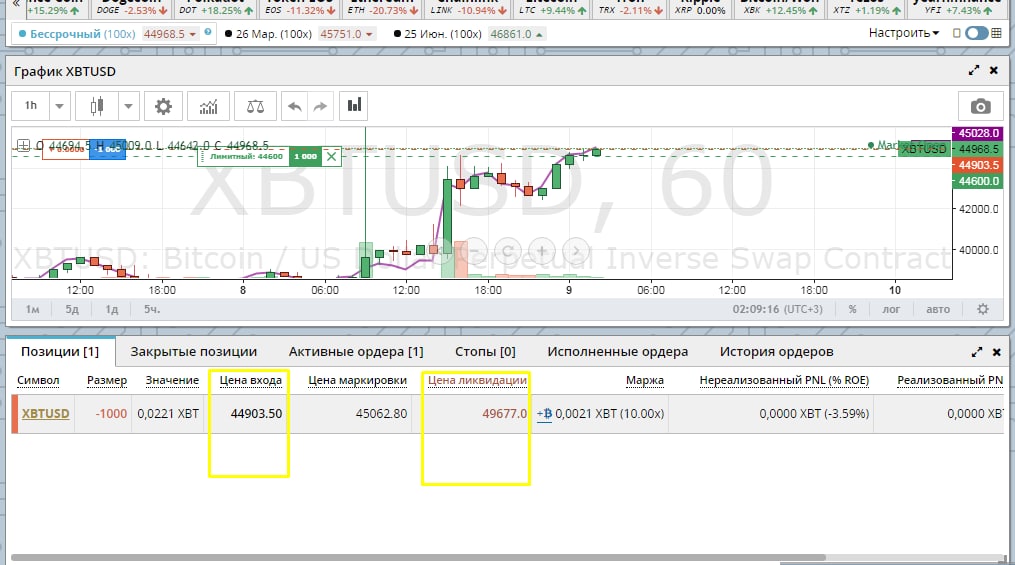Viewport: 1015px width, 565px height.
Task: Cancel the limit order 44600 with X
Action: coord(331,156)
